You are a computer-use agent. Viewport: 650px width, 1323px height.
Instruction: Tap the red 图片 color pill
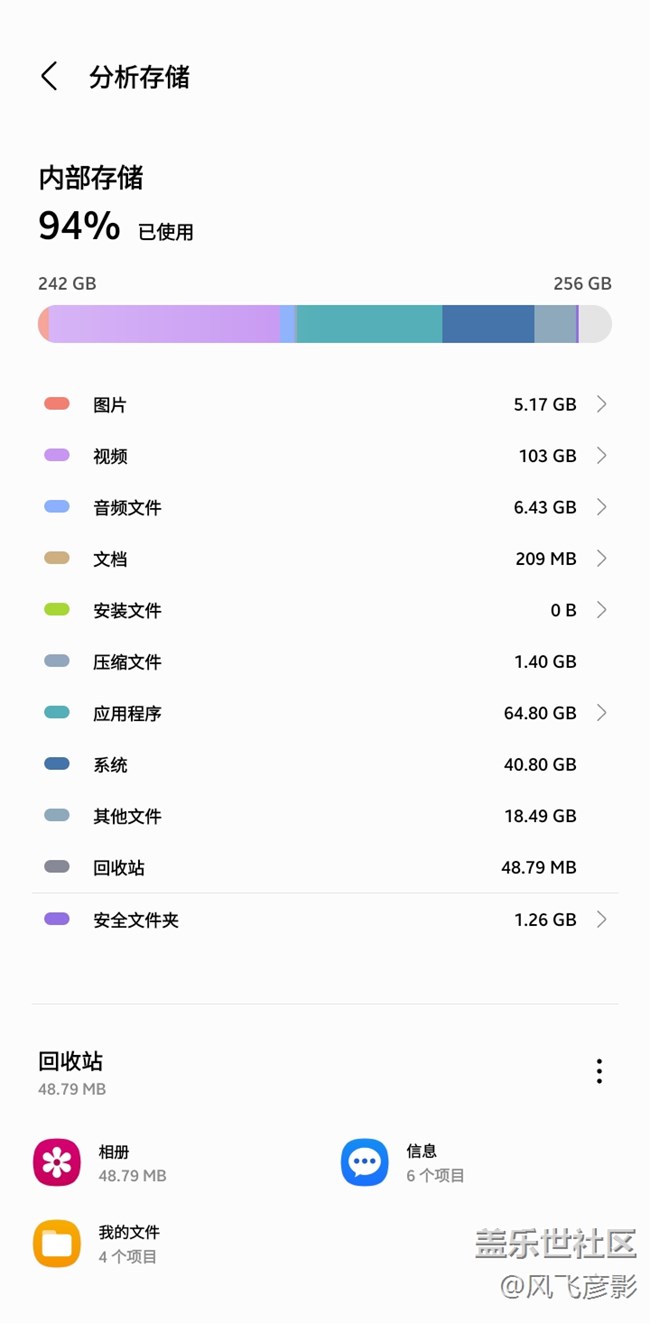(57, 404)
